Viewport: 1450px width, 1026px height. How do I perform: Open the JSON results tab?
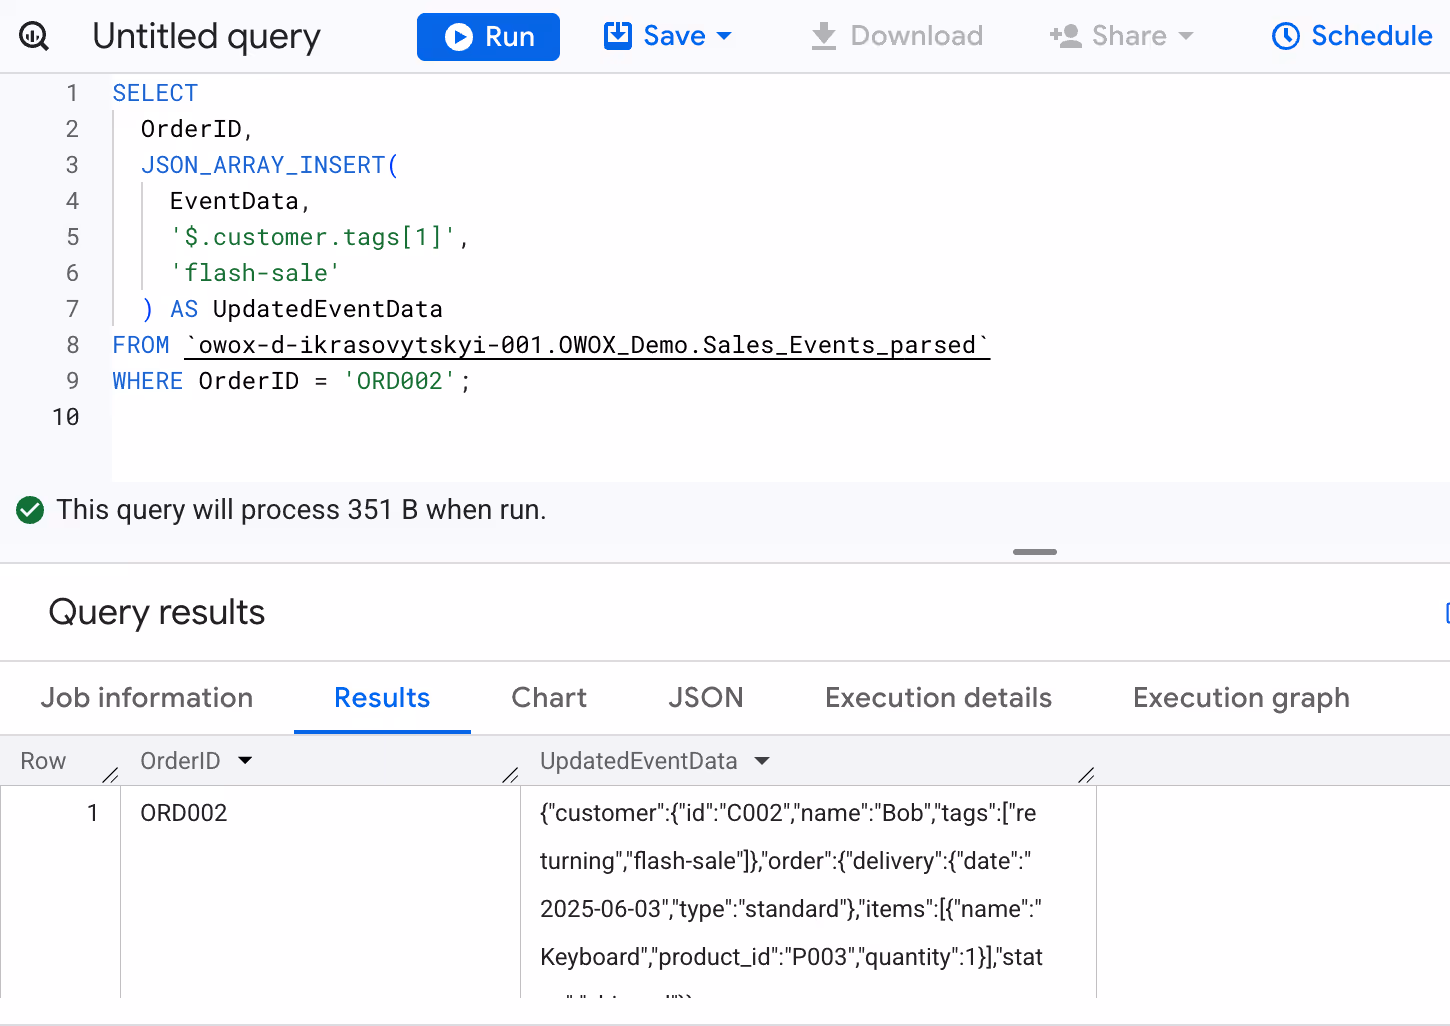pos(706,698)
